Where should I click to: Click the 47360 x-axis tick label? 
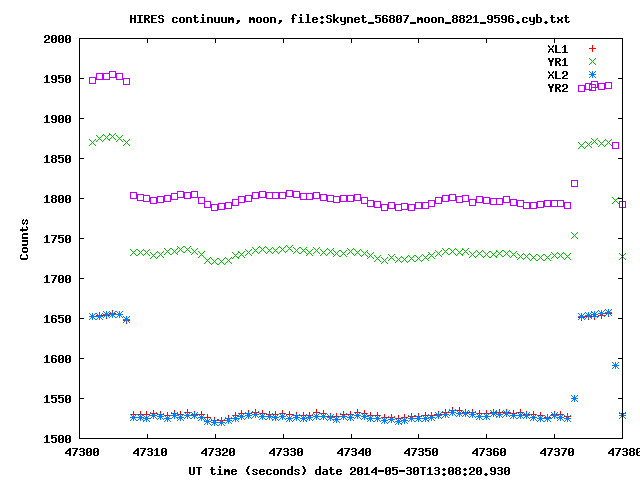[x=489, y=452]
